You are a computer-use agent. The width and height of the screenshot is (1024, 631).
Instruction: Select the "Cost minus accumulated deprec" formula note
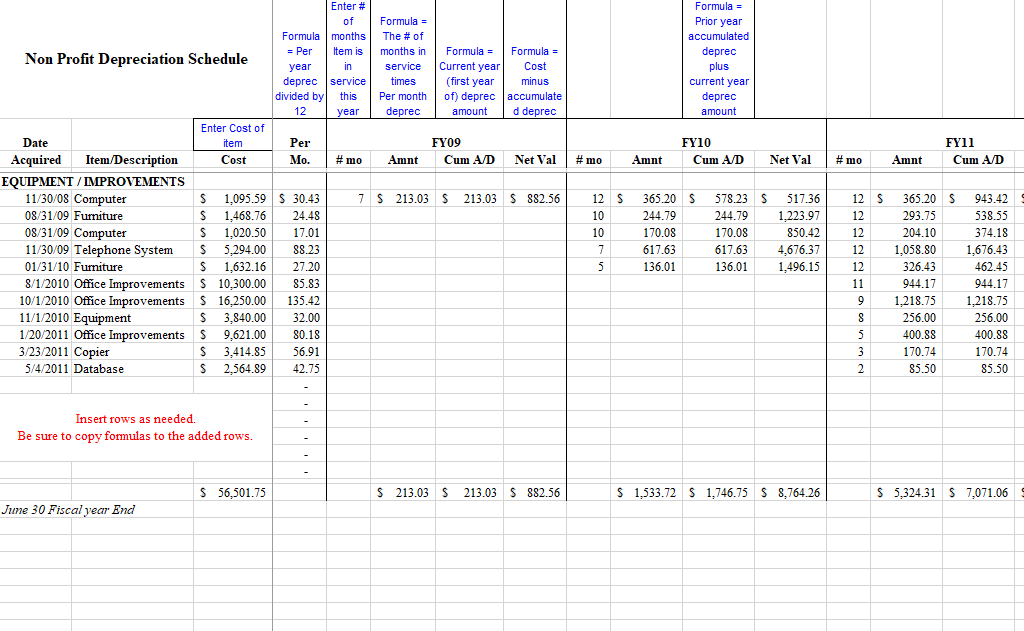pos(535,81)
